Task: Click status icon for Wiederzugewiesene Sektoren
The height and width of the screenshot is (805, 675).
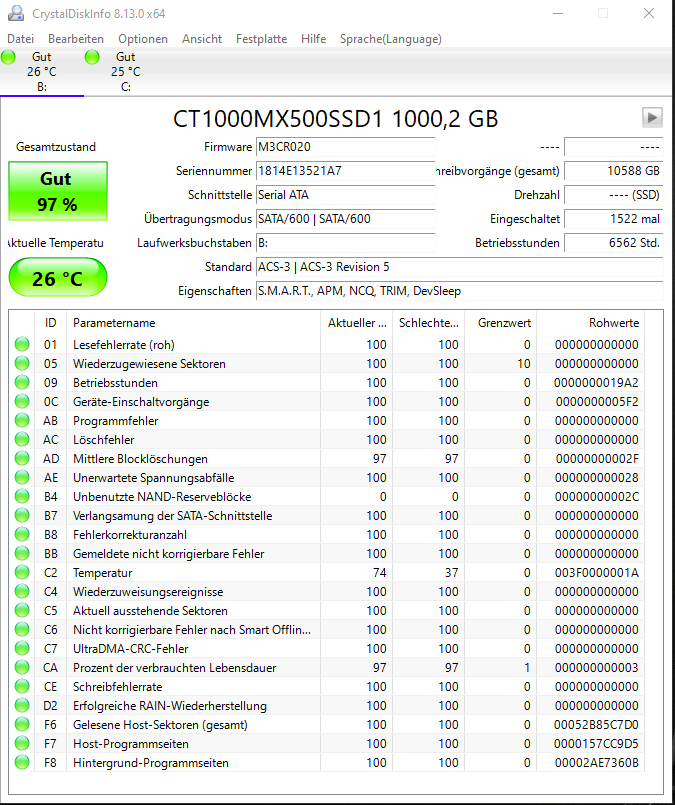Action: (x=22, y=363)
